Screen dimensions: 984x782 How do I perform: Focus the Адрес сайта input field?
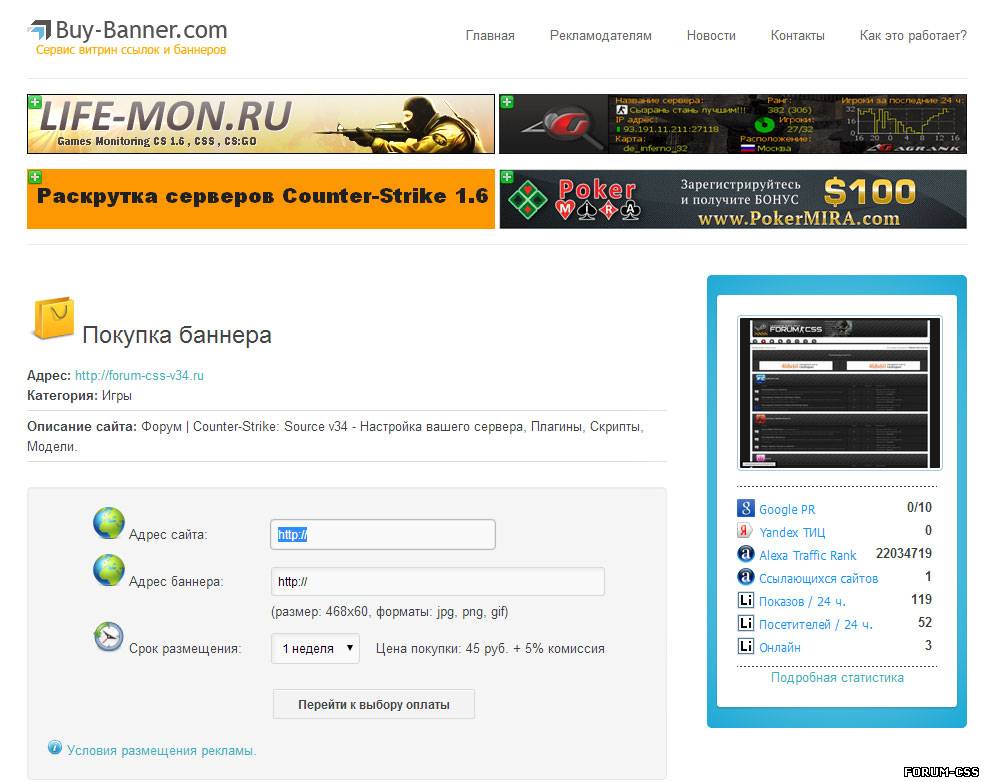coord(383,535)
